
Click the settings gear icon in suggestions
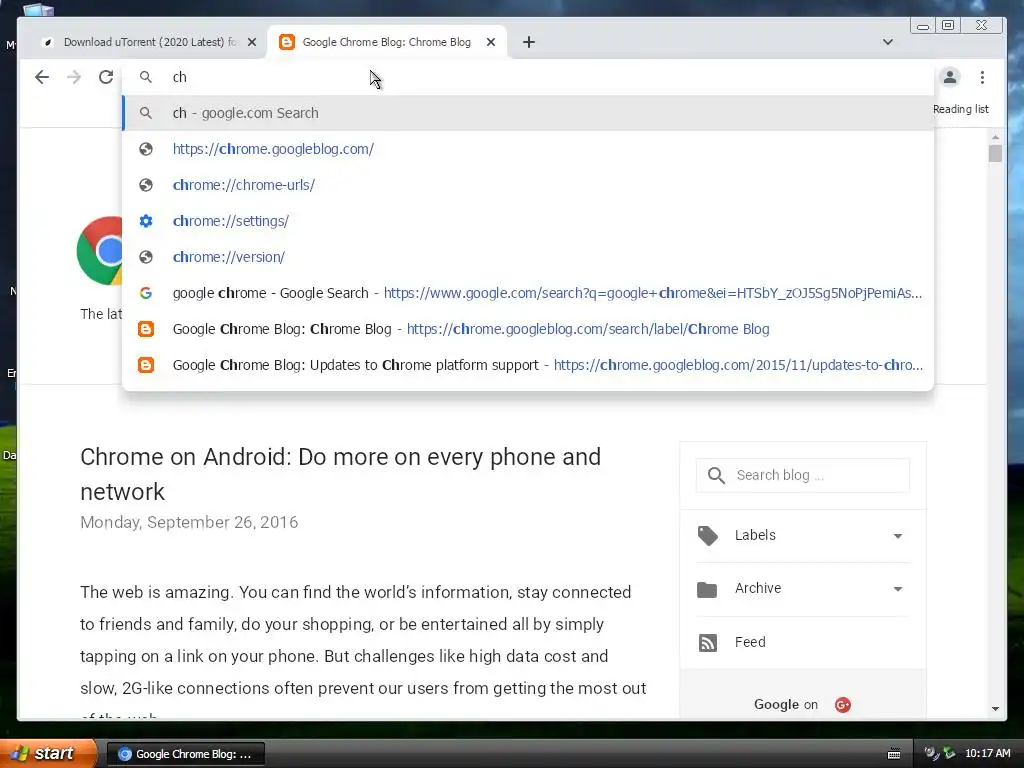tap(146, 221)
